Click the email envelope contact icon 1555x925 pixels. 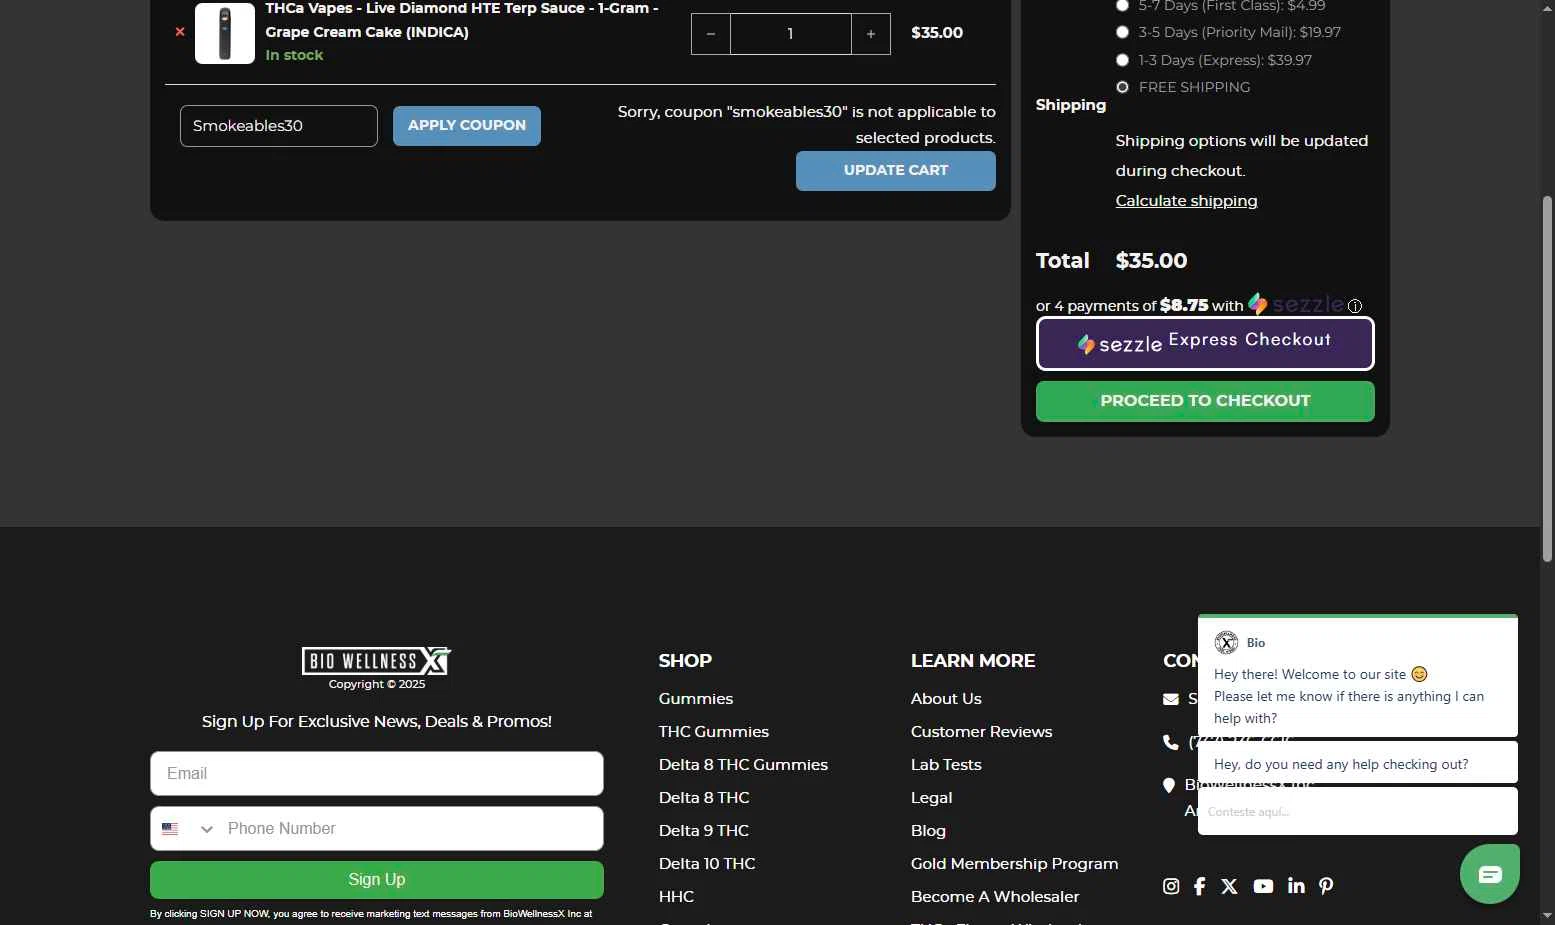click(1171, 700)
